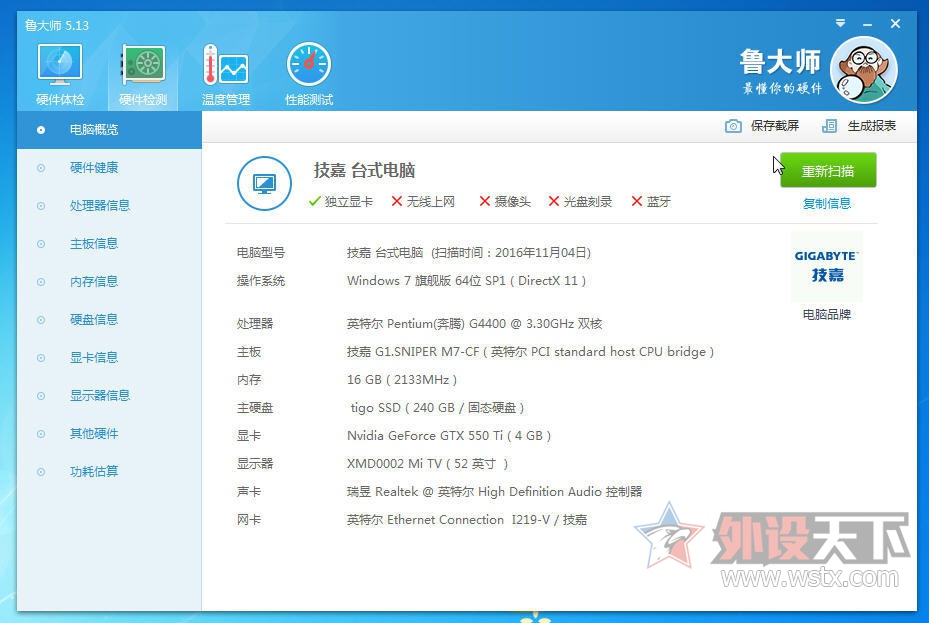Click the XMD0002 Mi TV monitor value
Viewport: 929px width, 623px height.
(427, 464)
